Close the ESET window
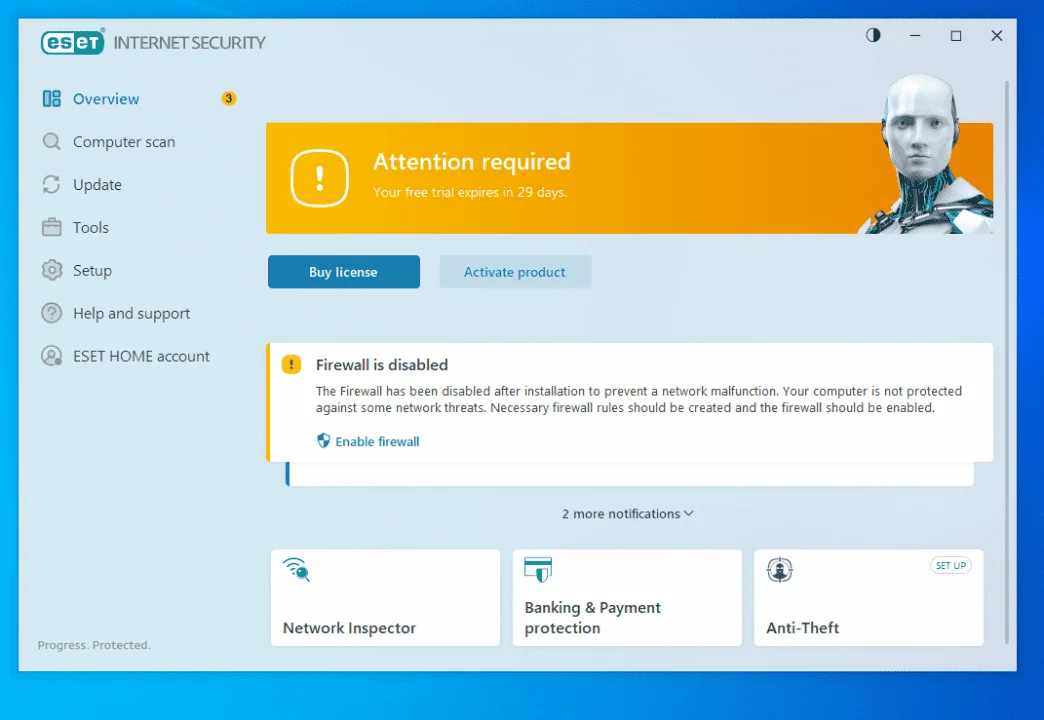This screenshot has height=720, width=1044. click(x=996, y=35)
